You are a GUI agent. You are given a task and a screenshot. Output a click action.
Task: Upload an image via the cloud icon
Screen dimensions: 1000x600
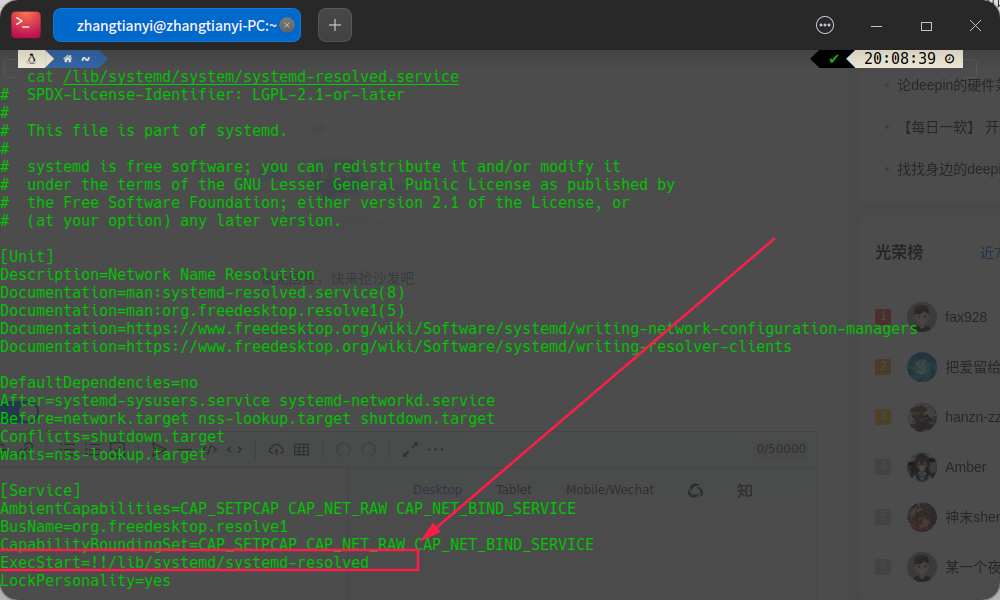(276, 449)
